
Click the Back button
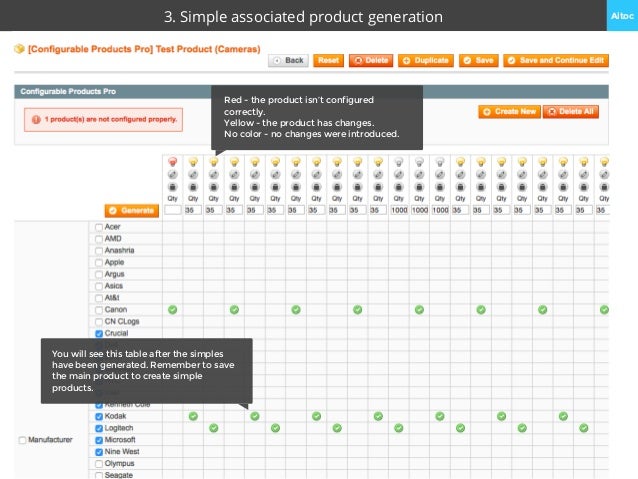pyautogui.click(x=289, y=60)
